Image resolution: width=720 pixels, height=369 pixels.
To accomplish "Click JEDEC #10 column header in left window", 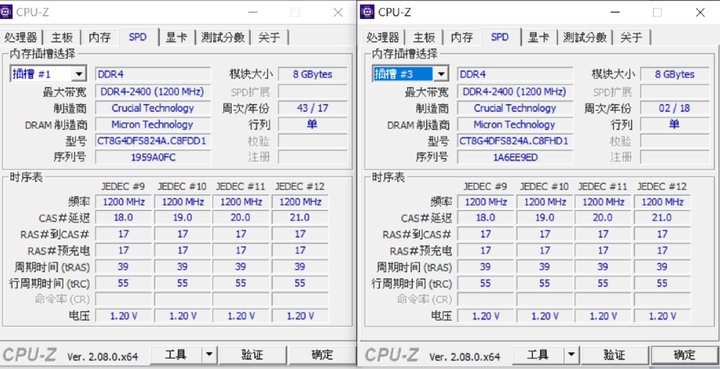I will pos(182,186).
